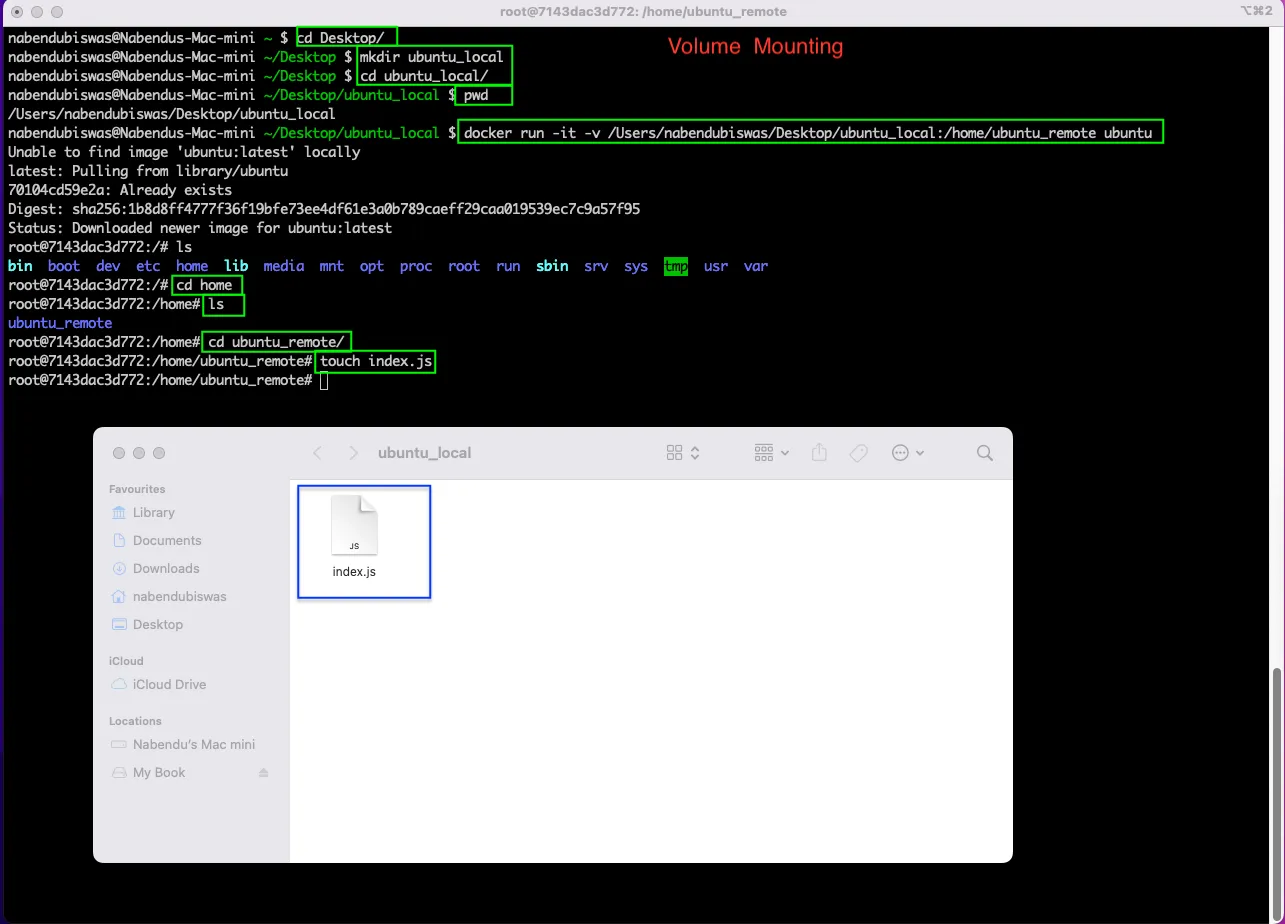Viewport: 1285px width, 924px height.
Task: Click the media directory in listing
Action: tap(284, 266)
